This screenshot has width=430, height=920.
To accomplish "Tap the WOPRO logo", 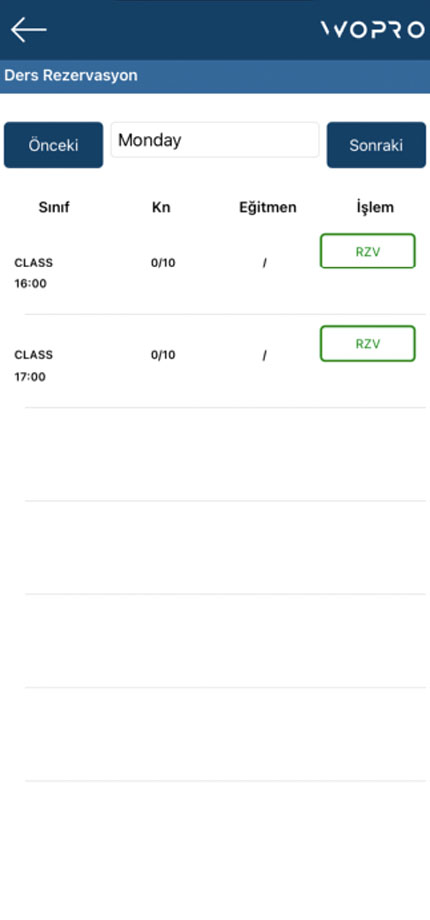I will [x=373, y=29].
